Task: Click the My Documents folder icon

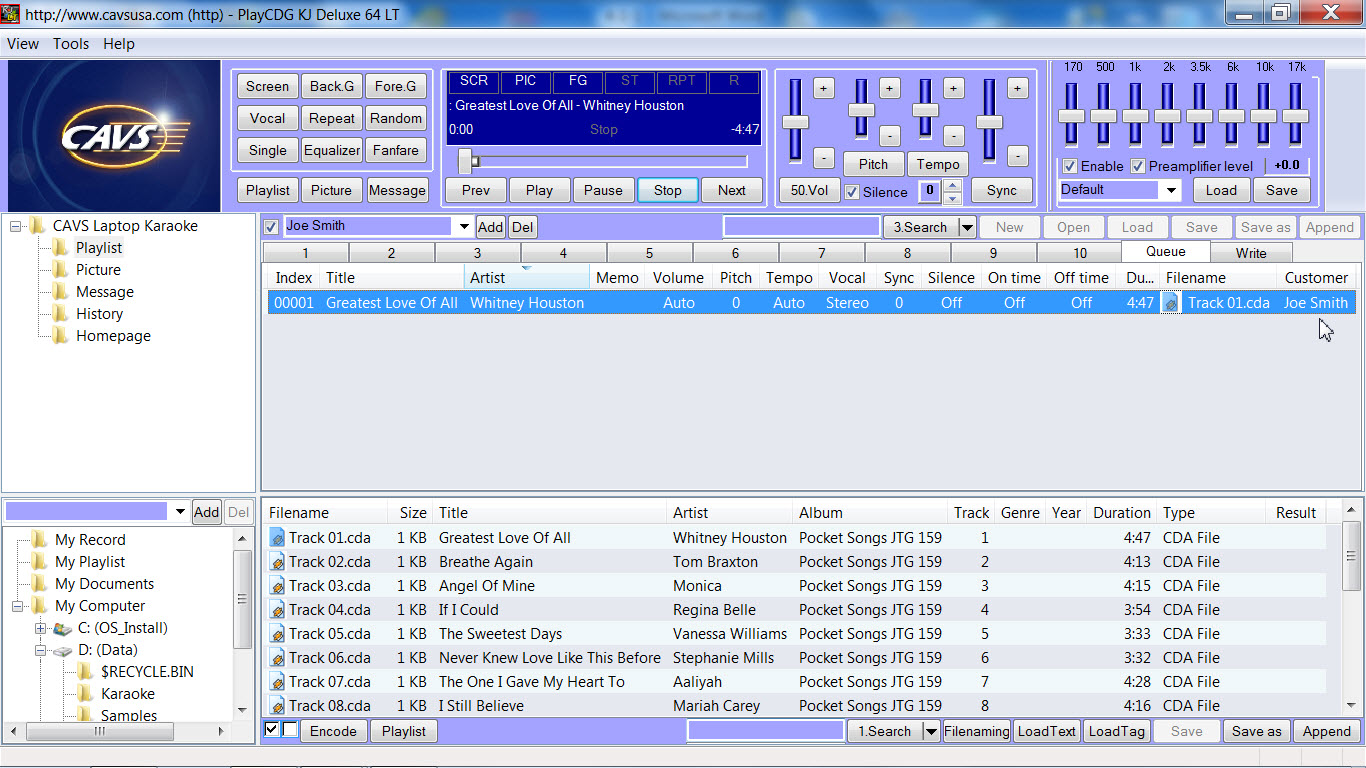Action: point(40,584)
